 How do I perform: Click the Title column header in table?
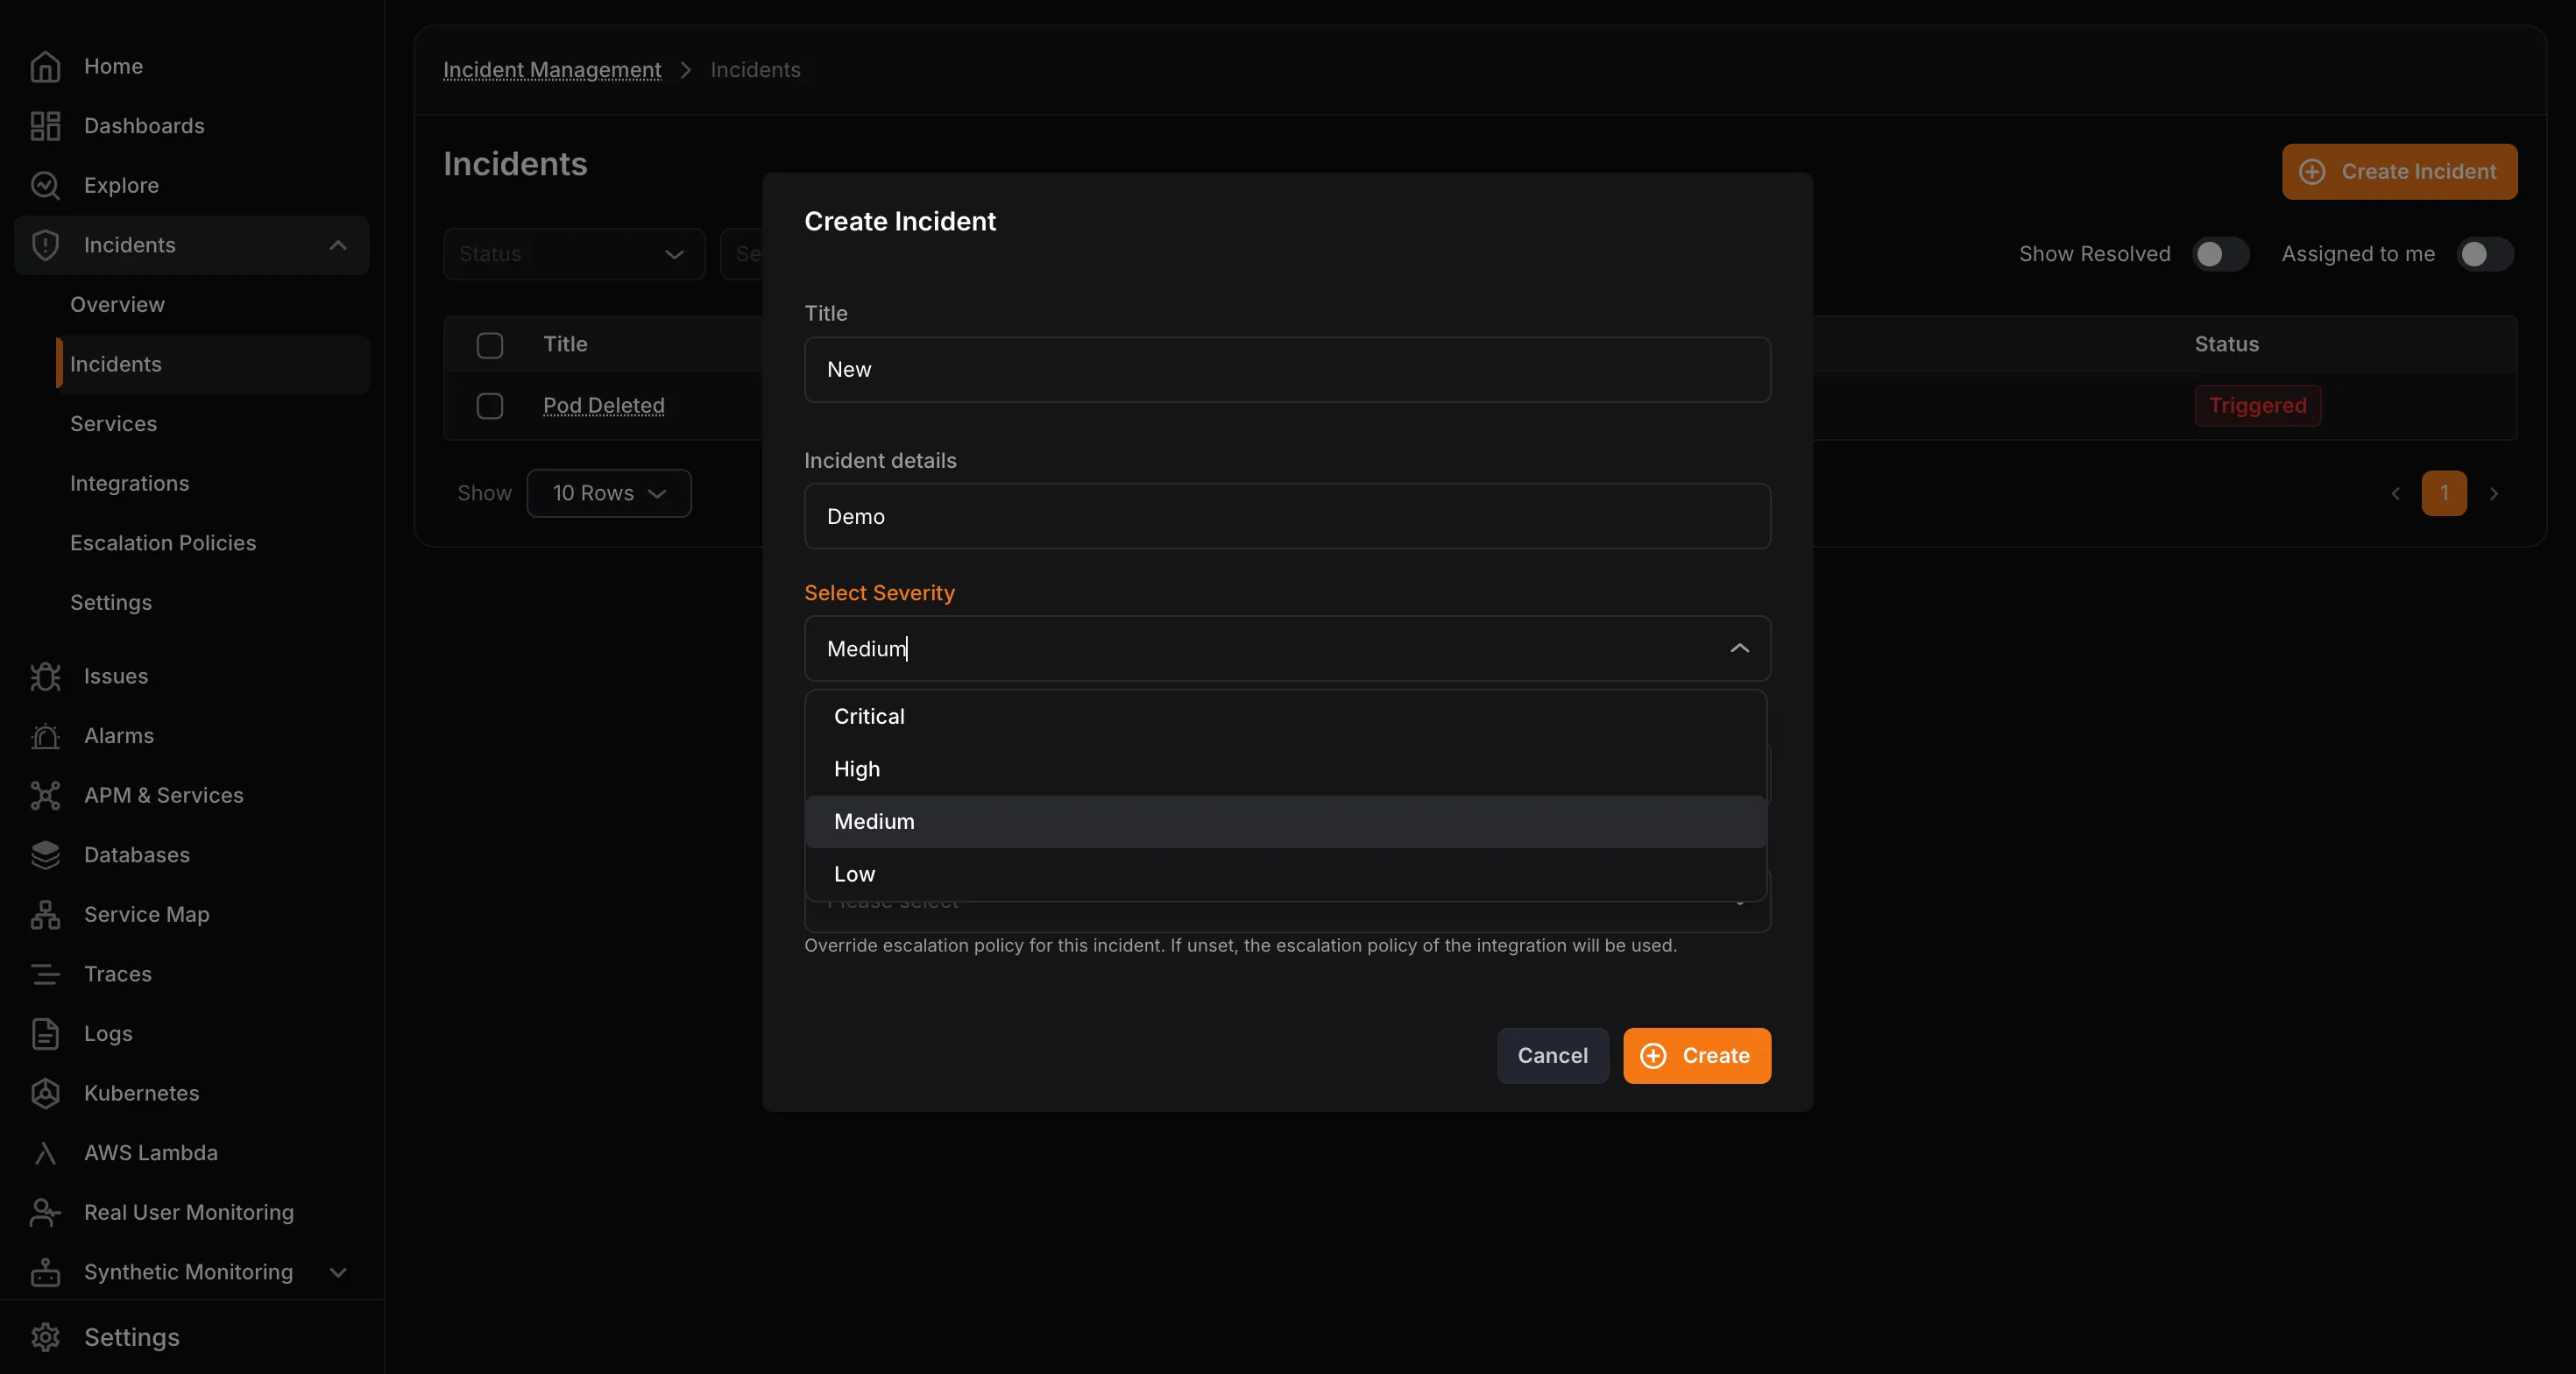tap(565, 345)
